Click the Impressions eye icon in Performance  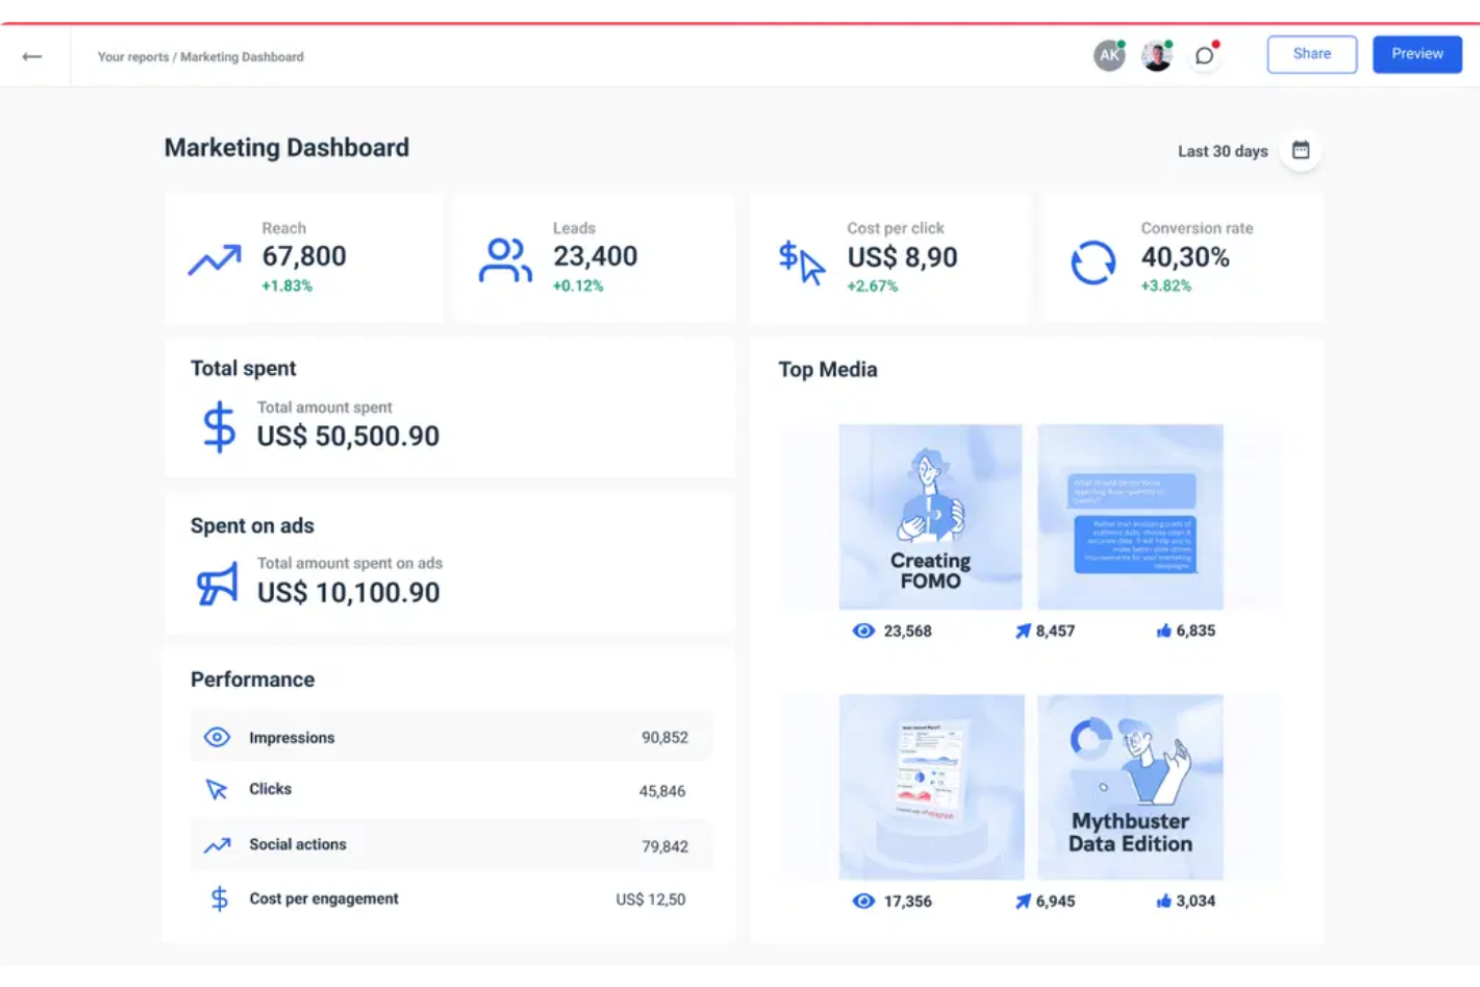[217, 737]
